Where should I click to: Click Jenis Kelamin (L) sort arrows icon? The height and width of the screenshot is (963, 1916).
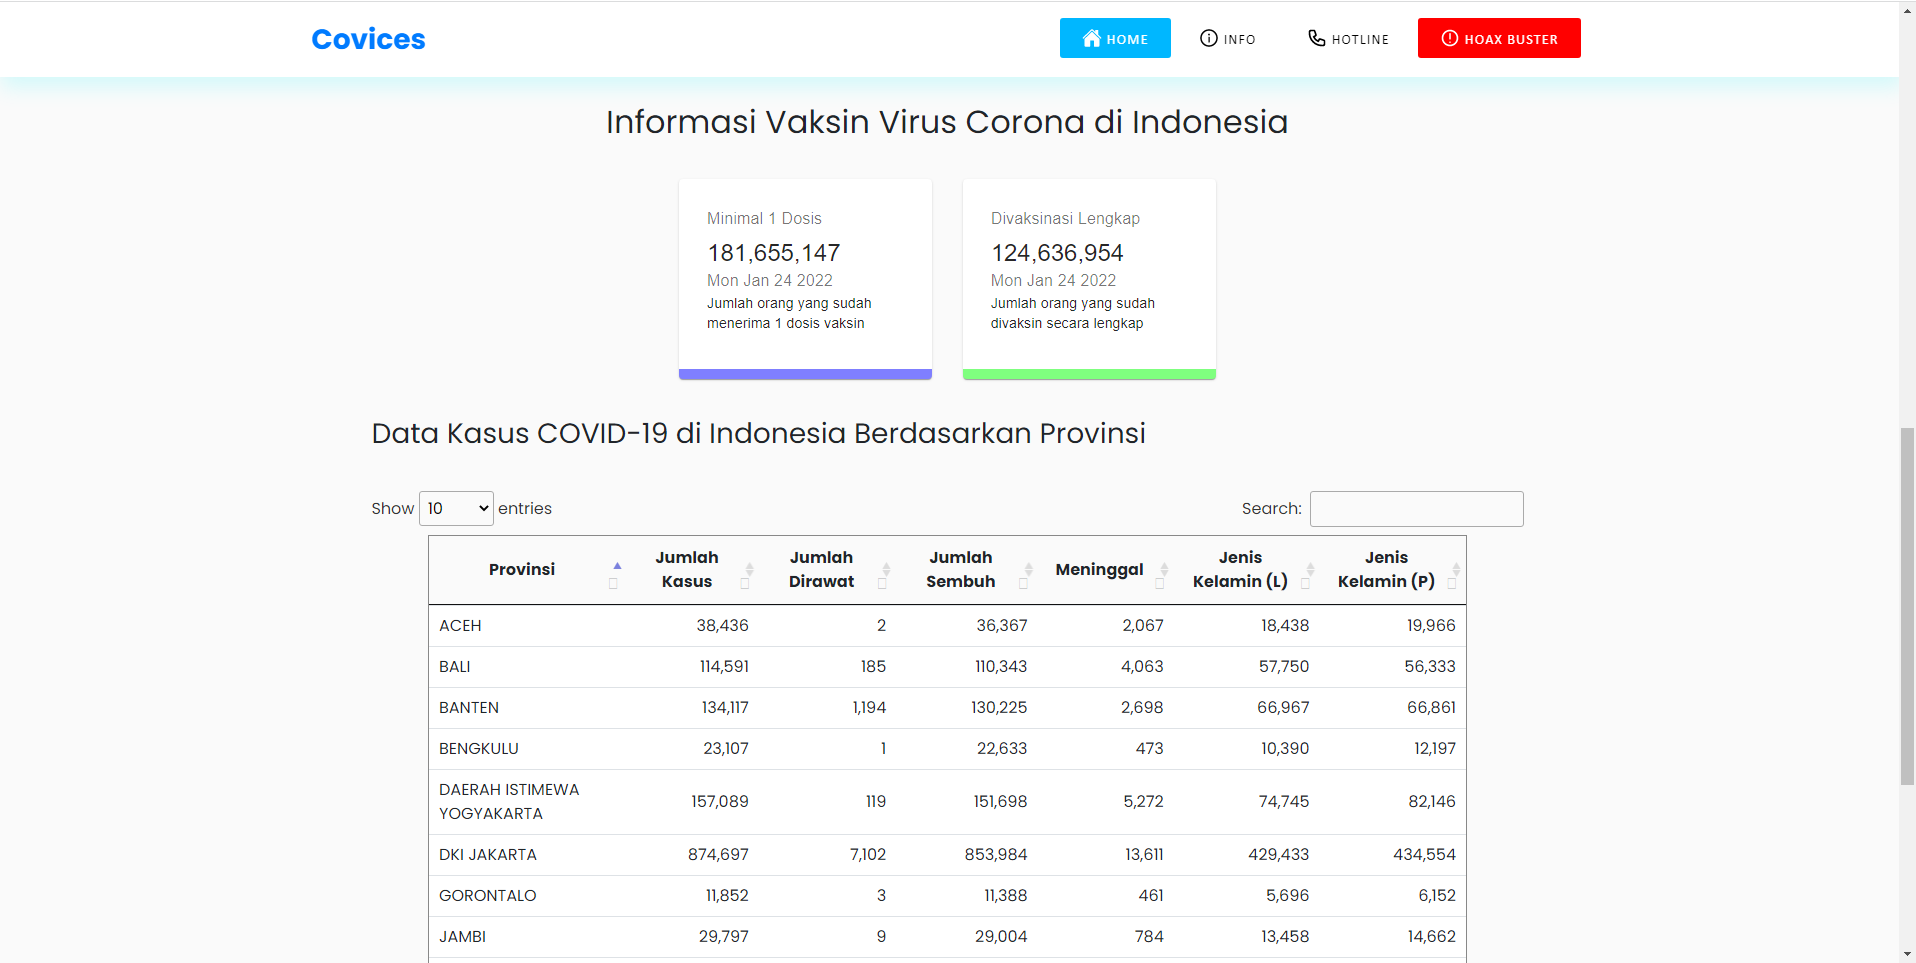pyautogui.click(x=1310, y=570)
